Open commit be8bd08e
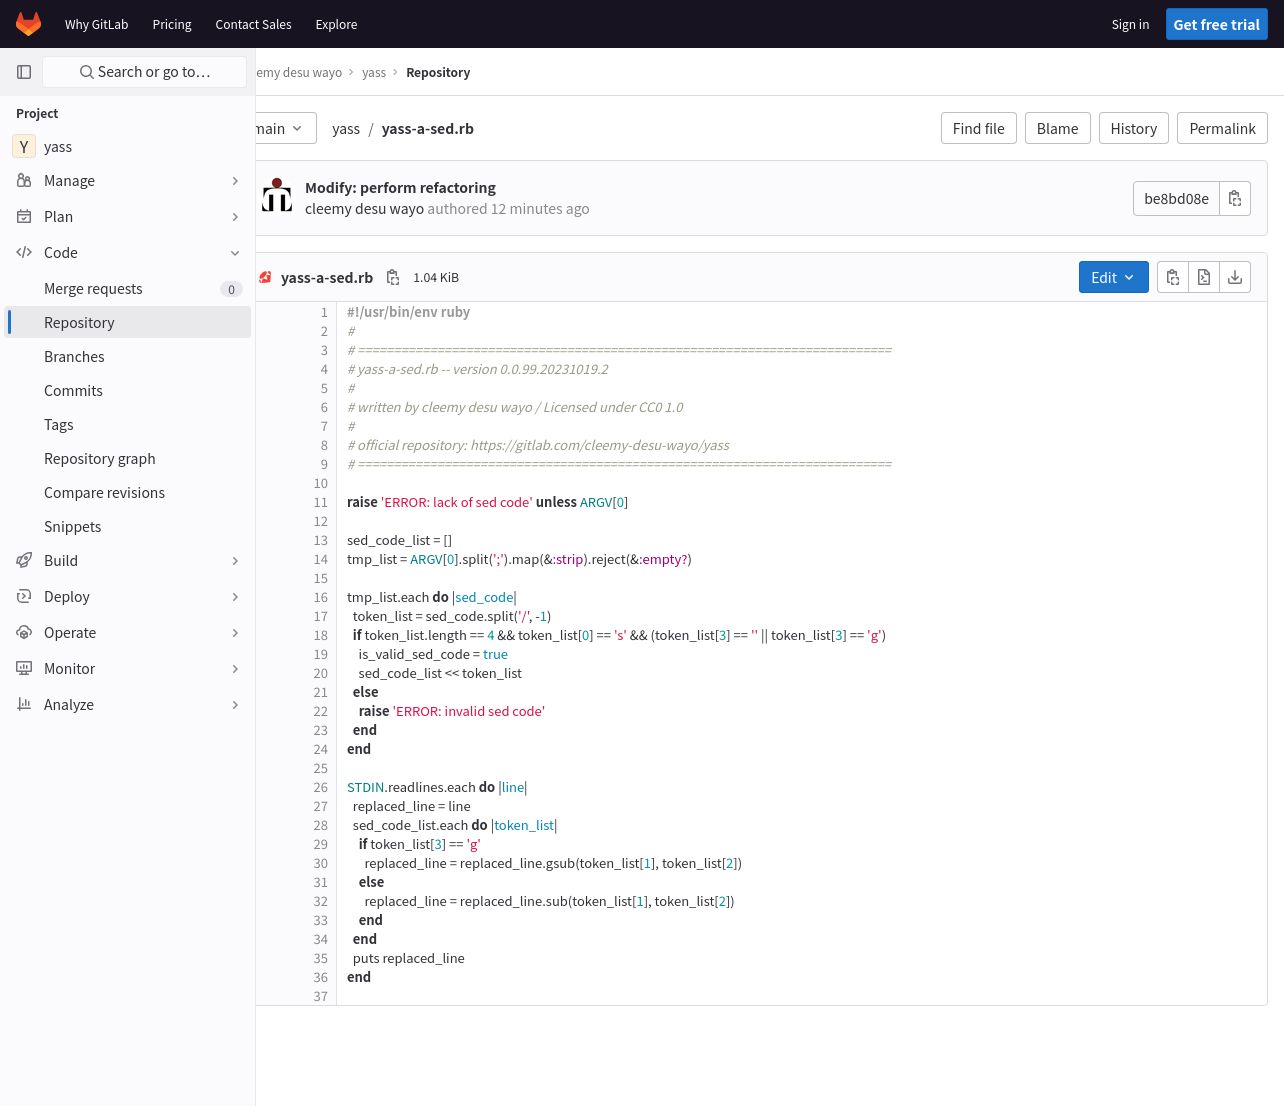This screenshot has height=1106, width=1284. point(1176,198)
